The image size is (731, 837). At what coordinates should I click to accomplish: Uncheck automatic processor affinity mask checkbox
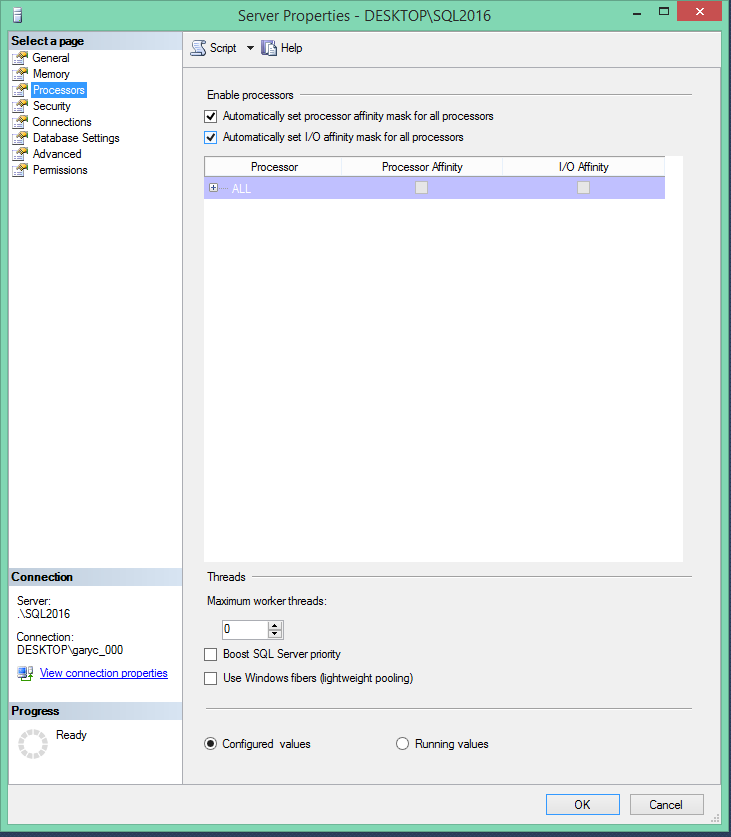(210, 116)
